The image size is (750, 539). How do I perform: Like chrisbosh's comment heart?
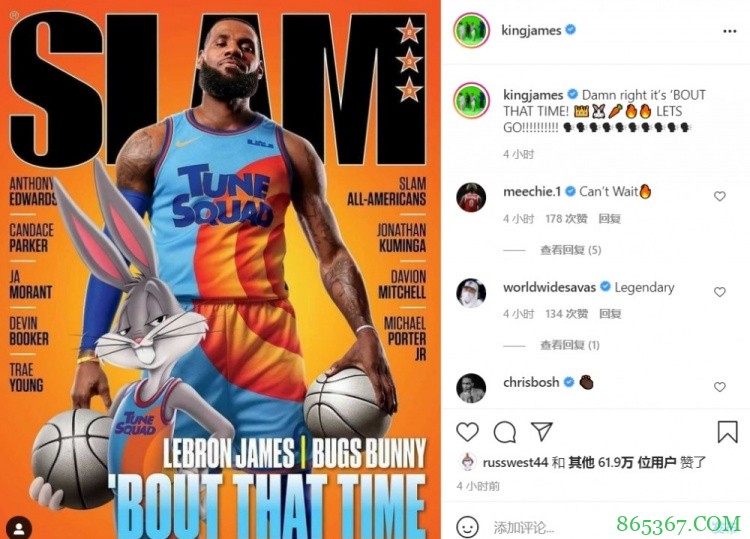[x=719, y=387]
